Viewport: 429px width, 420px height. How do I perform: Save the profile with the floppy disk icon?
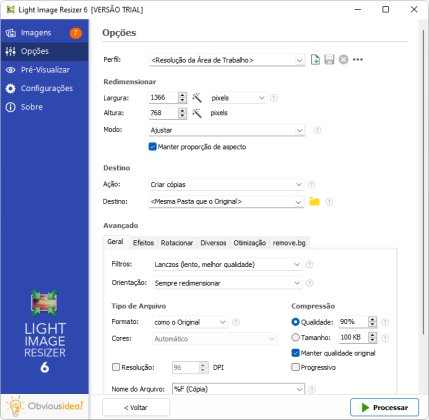[x=329, y=60]
